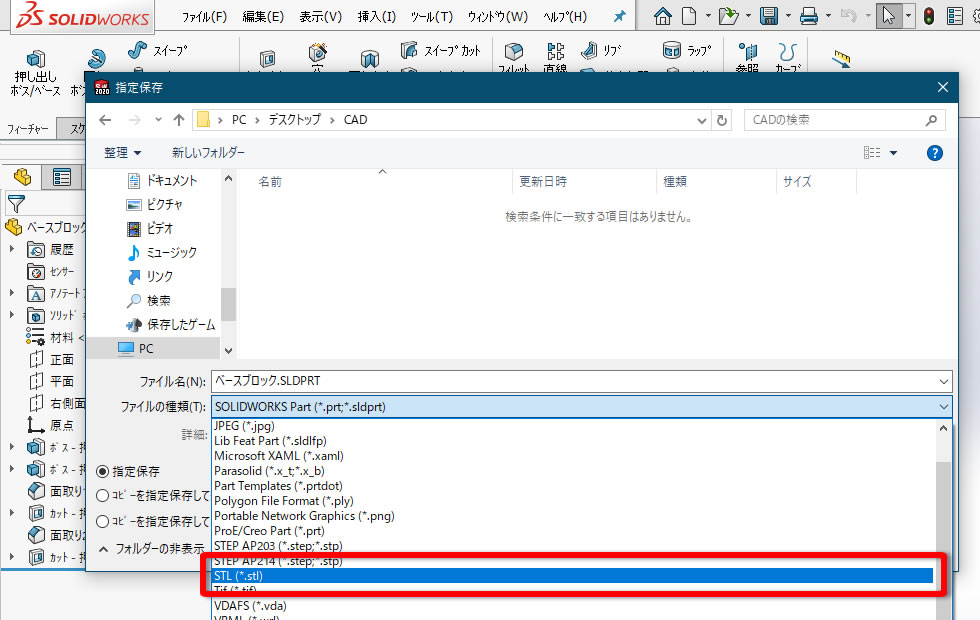Click the Print icon
The height and width of the screenshot is (620, 980).
point(809,16)
